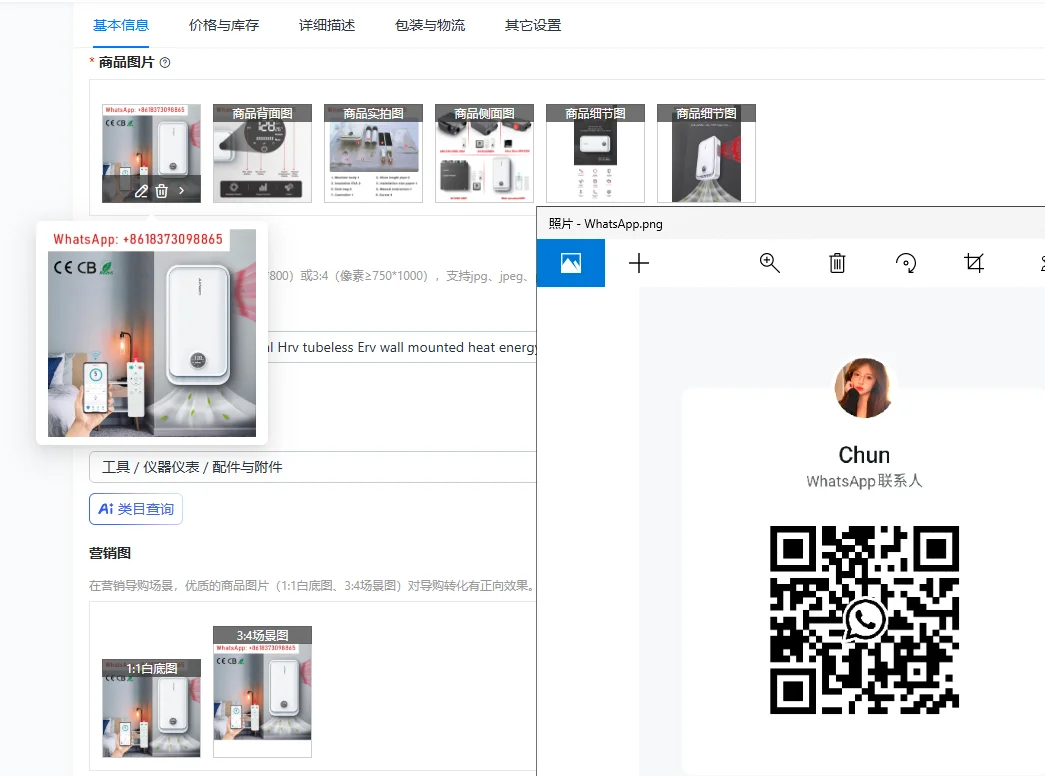Open the 工具 / 仪器仪表 category dropdown
The width and height of the screenshot is (1045, 776).
[313, 467]
